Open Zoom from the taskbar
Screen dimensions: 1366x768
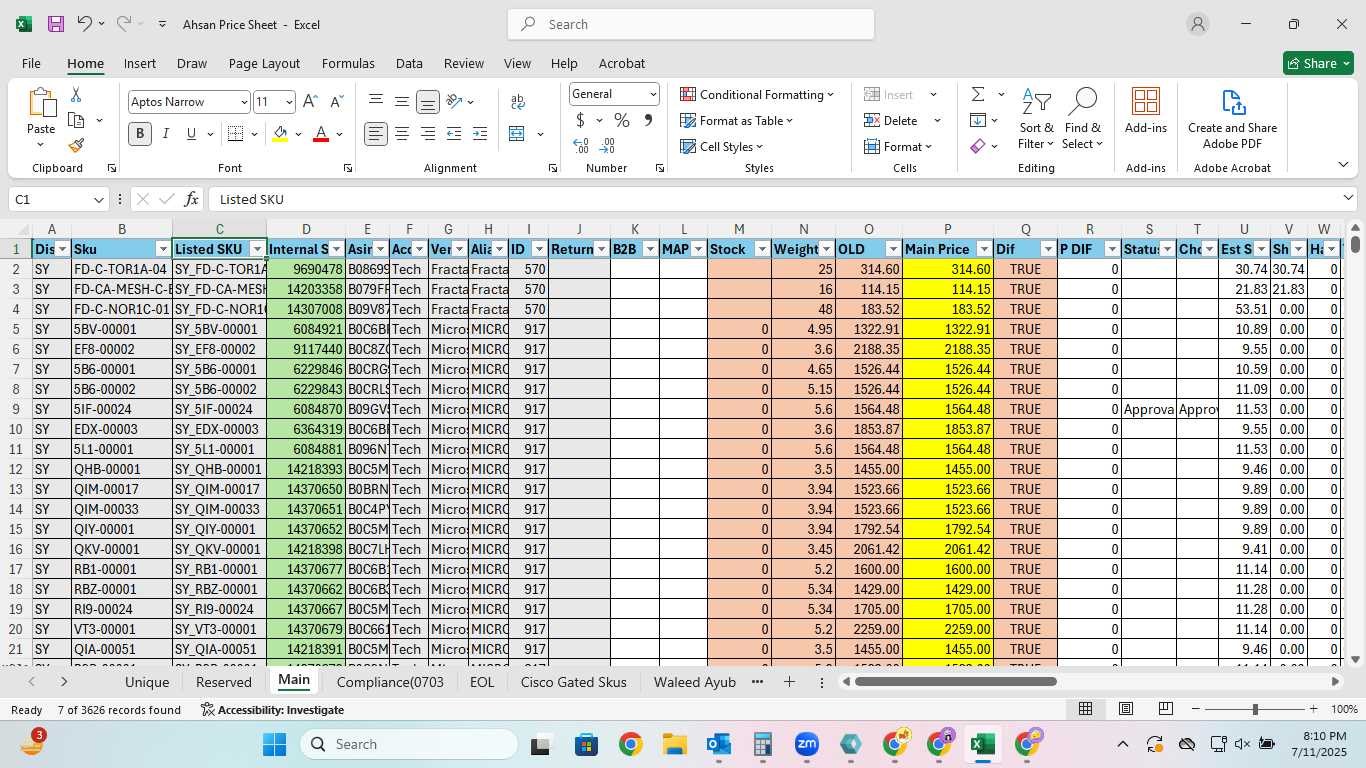[x=806, y=744]
